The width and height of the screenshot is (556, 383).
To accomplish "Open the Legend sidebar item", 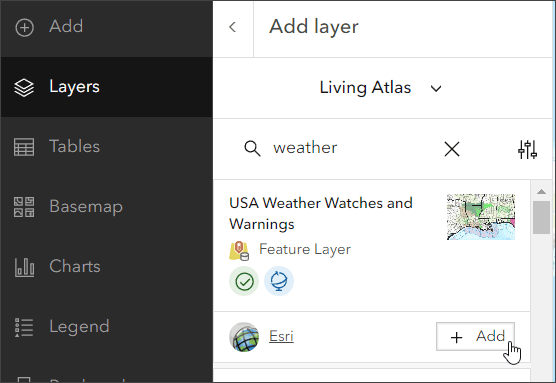I will point(106,327).
